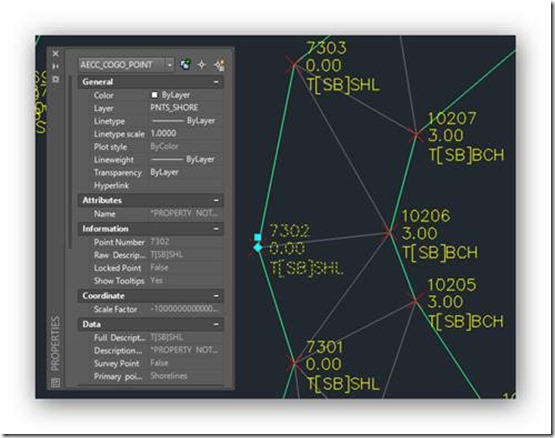Click the Transparency ByLayer field
Screen dimensions: 555x438
185,172
